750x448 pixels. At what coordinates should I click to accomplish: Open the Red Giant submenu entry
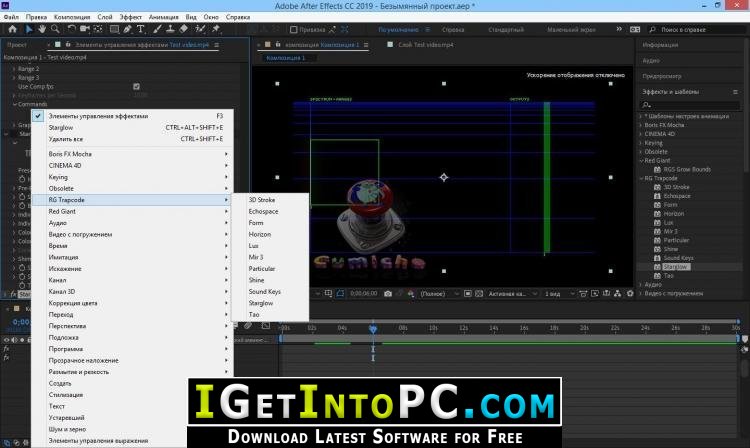click(x=132, y=211)
